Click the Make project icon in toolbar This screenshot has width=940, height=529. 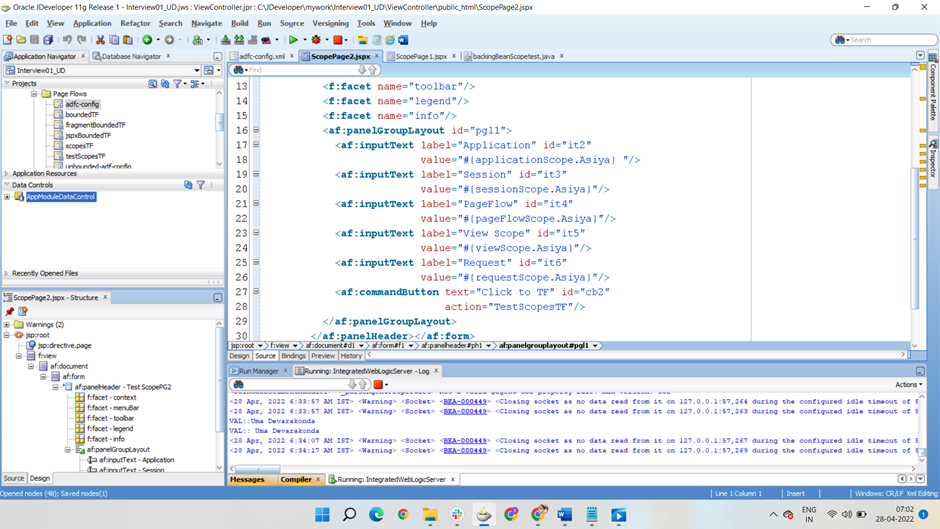pos(225,40)
